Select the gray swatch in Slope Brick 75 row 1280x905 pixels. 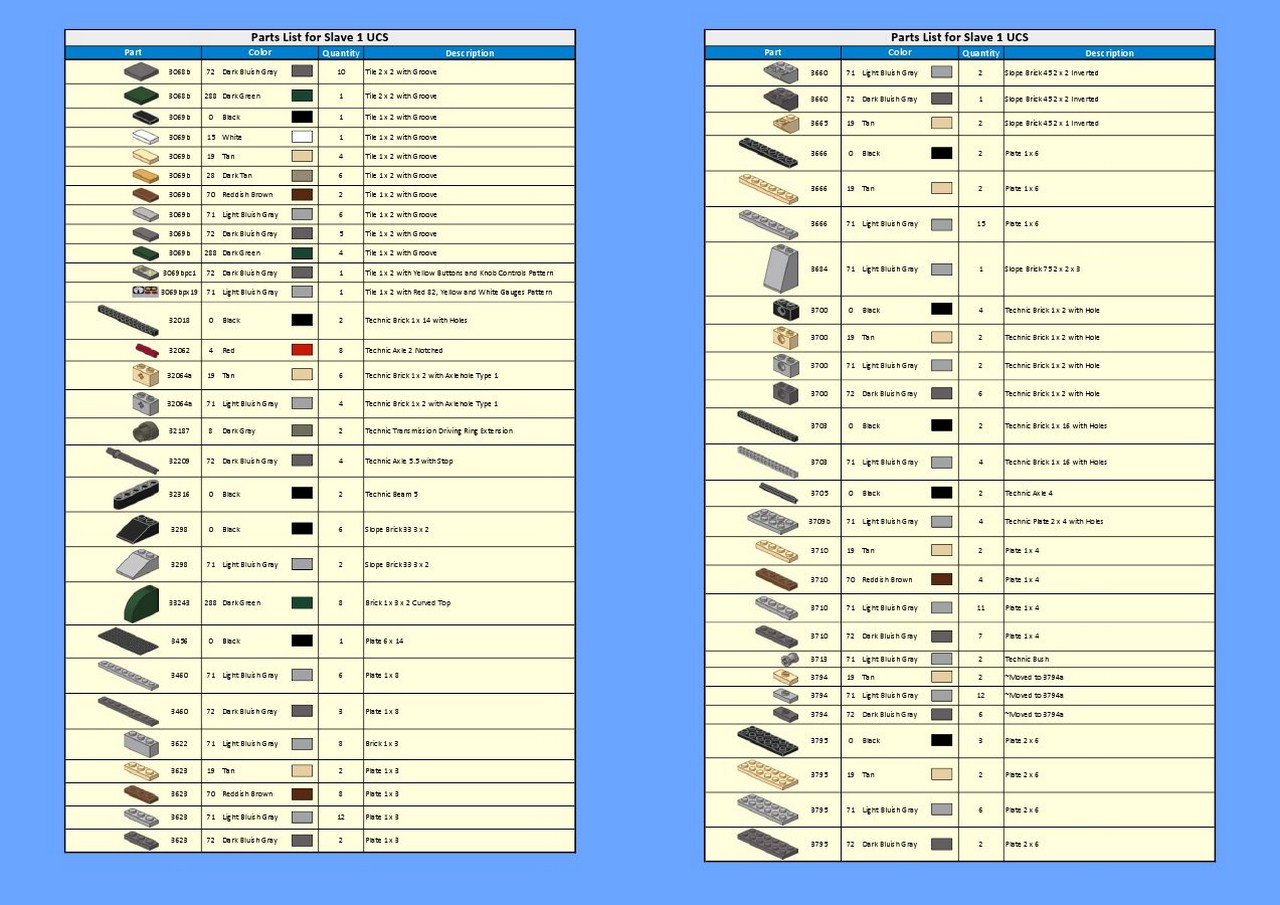[941, 269]
